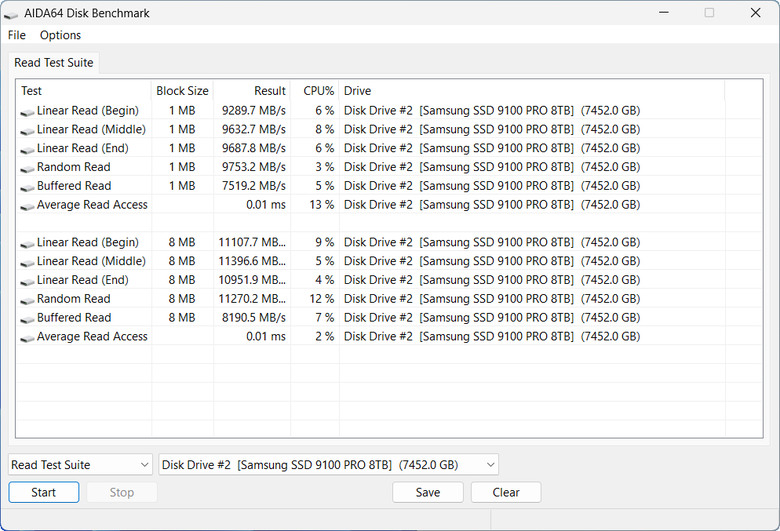Screen dimensions: 780x531
Task: Click the disabled Stop button
Action: click(122, 492)
